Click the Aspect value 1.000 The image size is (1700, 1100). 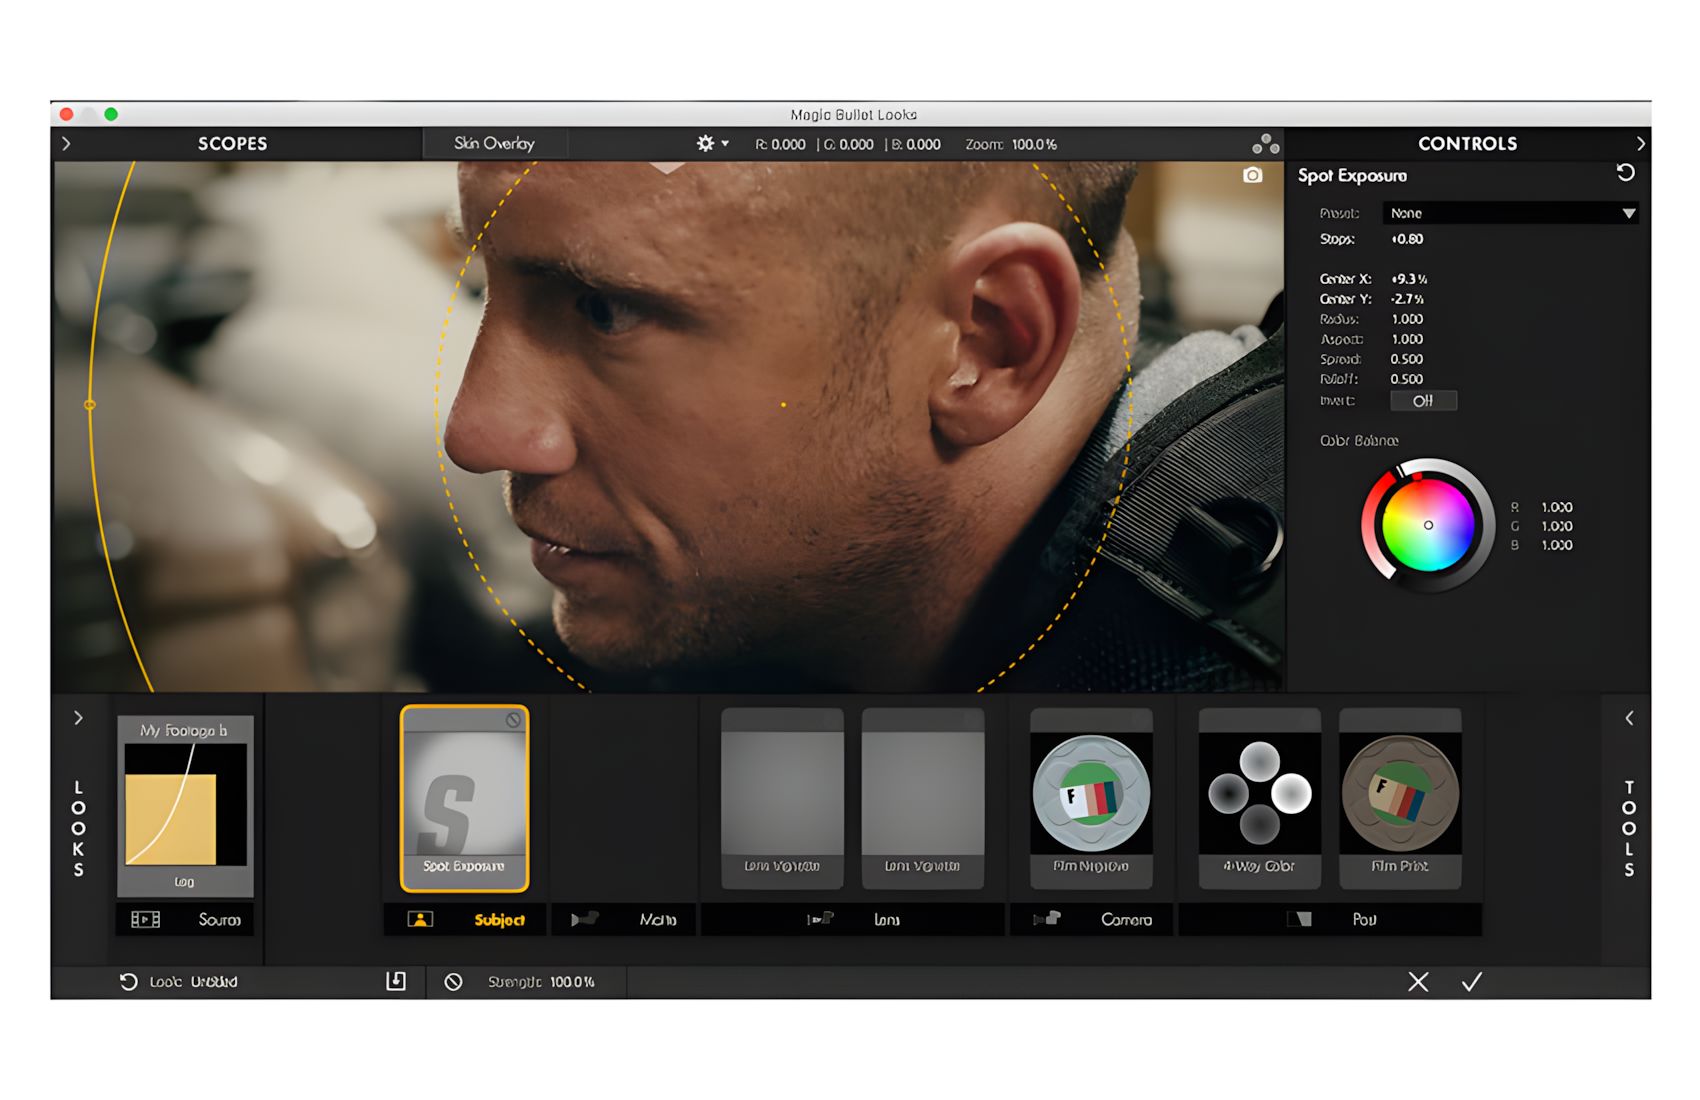[1407, 339]
